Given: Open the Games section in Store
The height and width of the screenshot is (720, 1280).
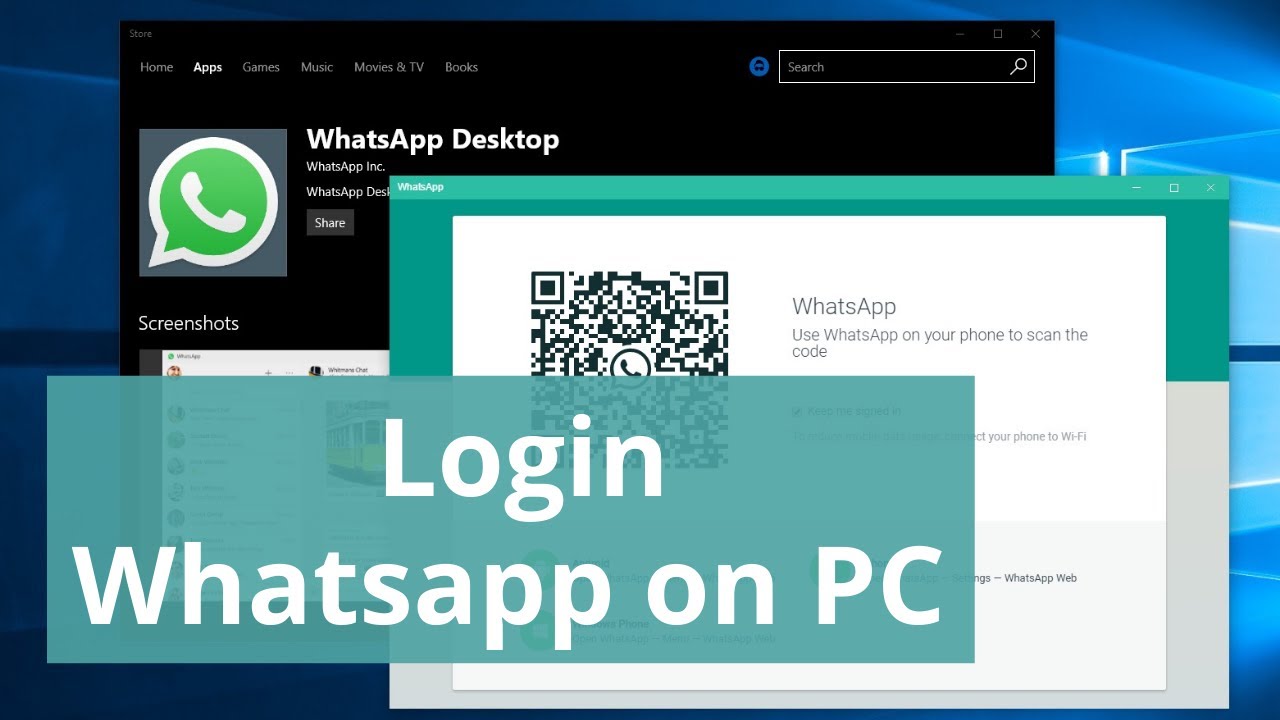Looking at the screenshot, I should coord(261,67).
